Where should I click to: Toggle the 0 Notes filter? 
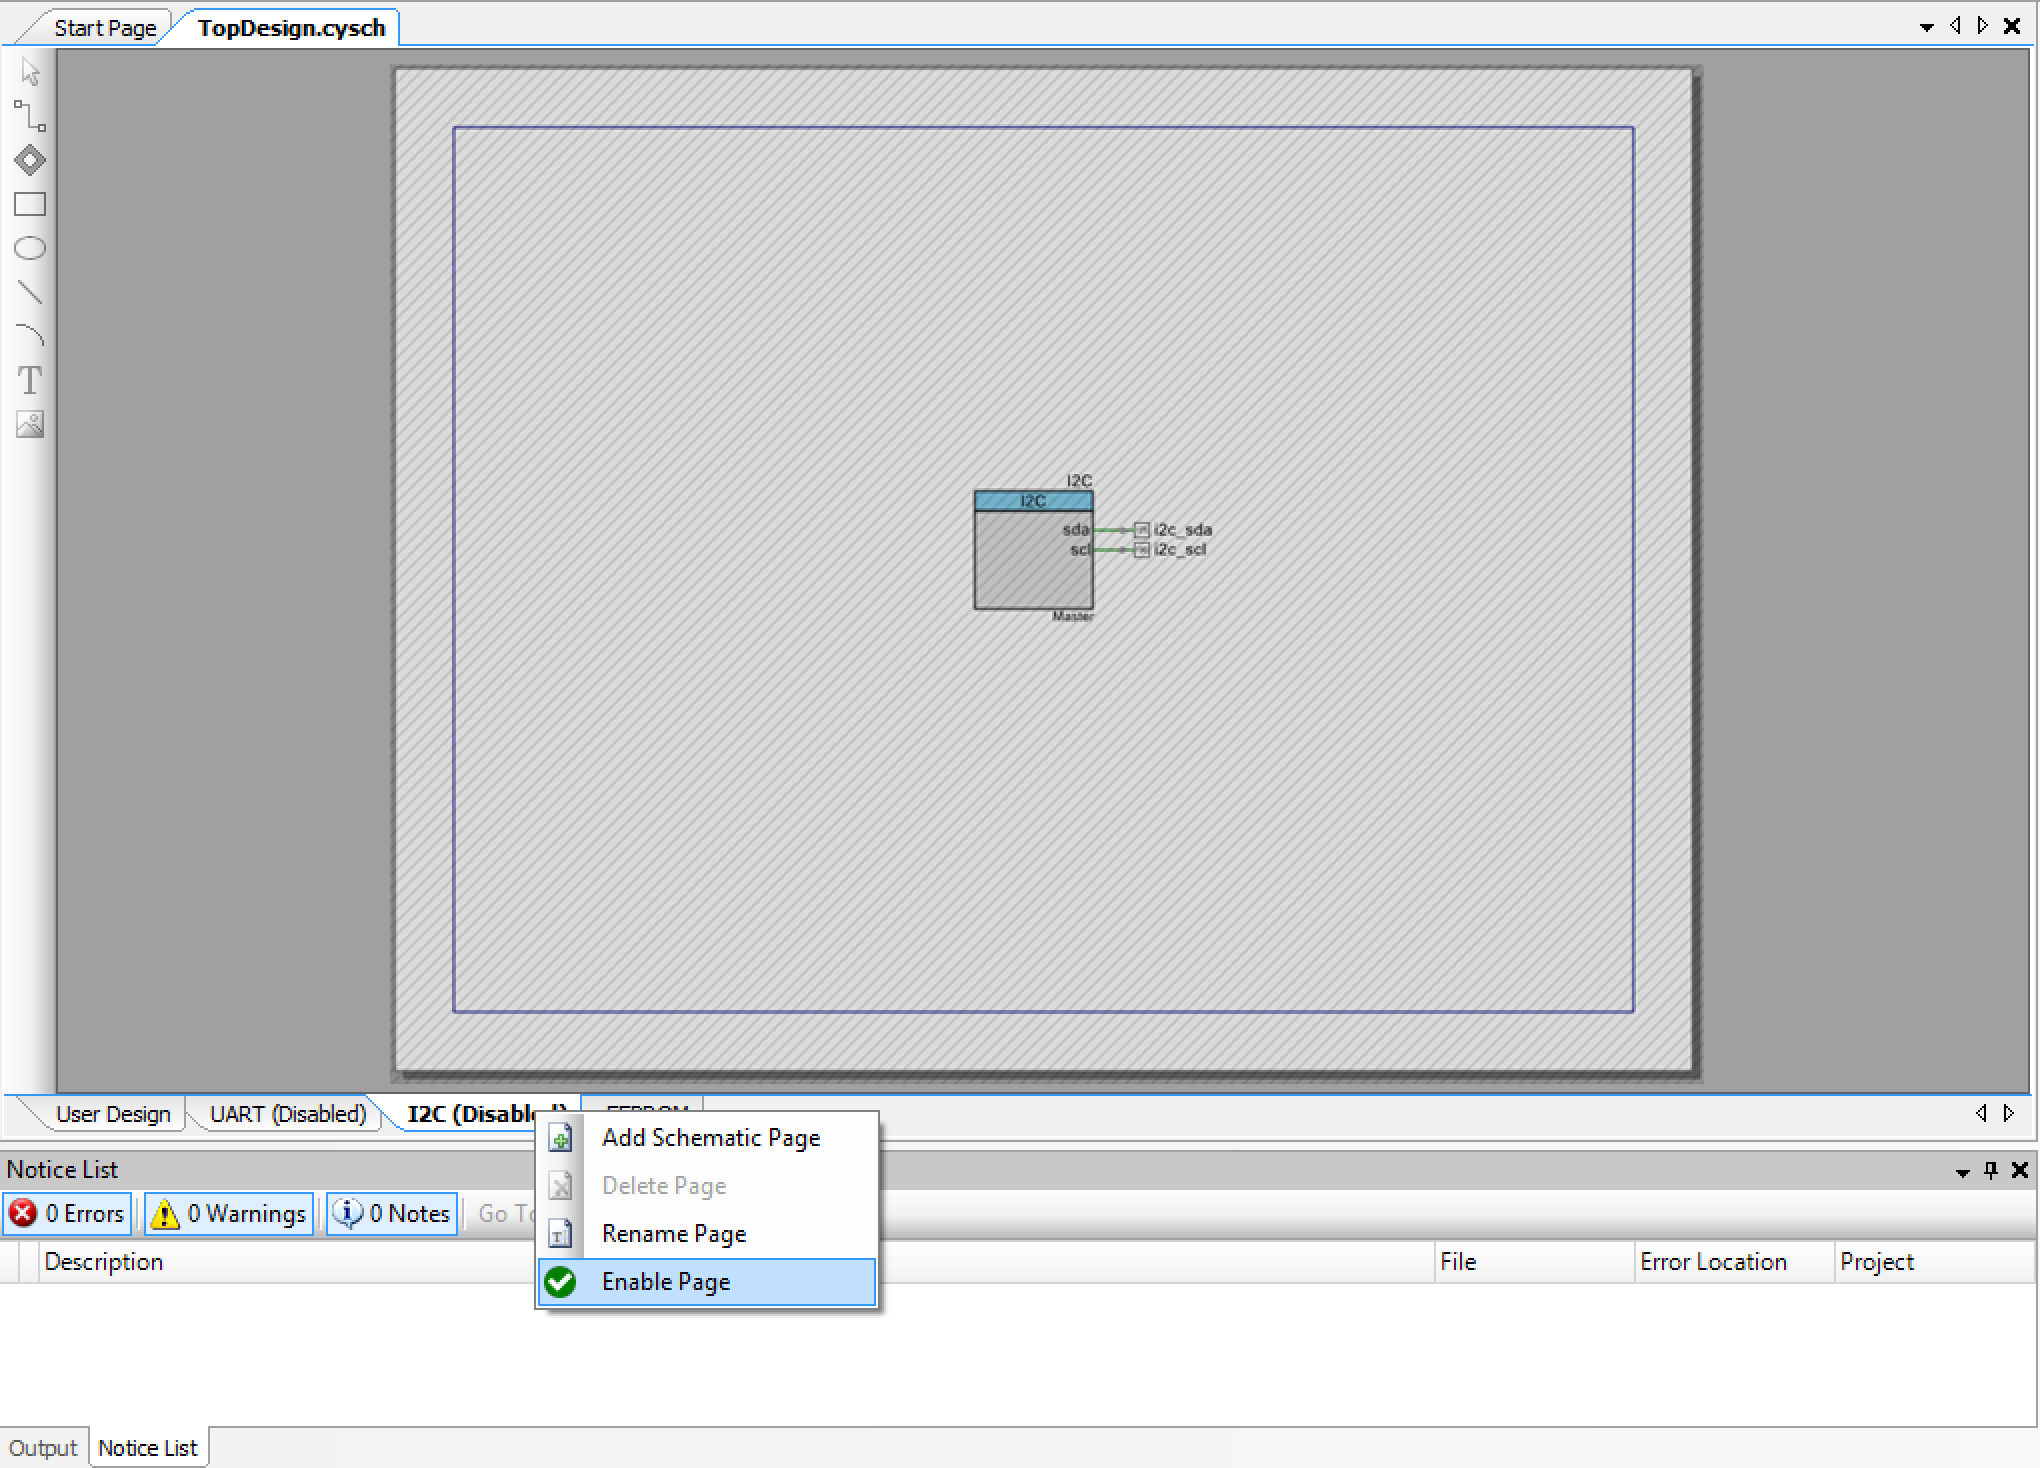coord(392,1213)
